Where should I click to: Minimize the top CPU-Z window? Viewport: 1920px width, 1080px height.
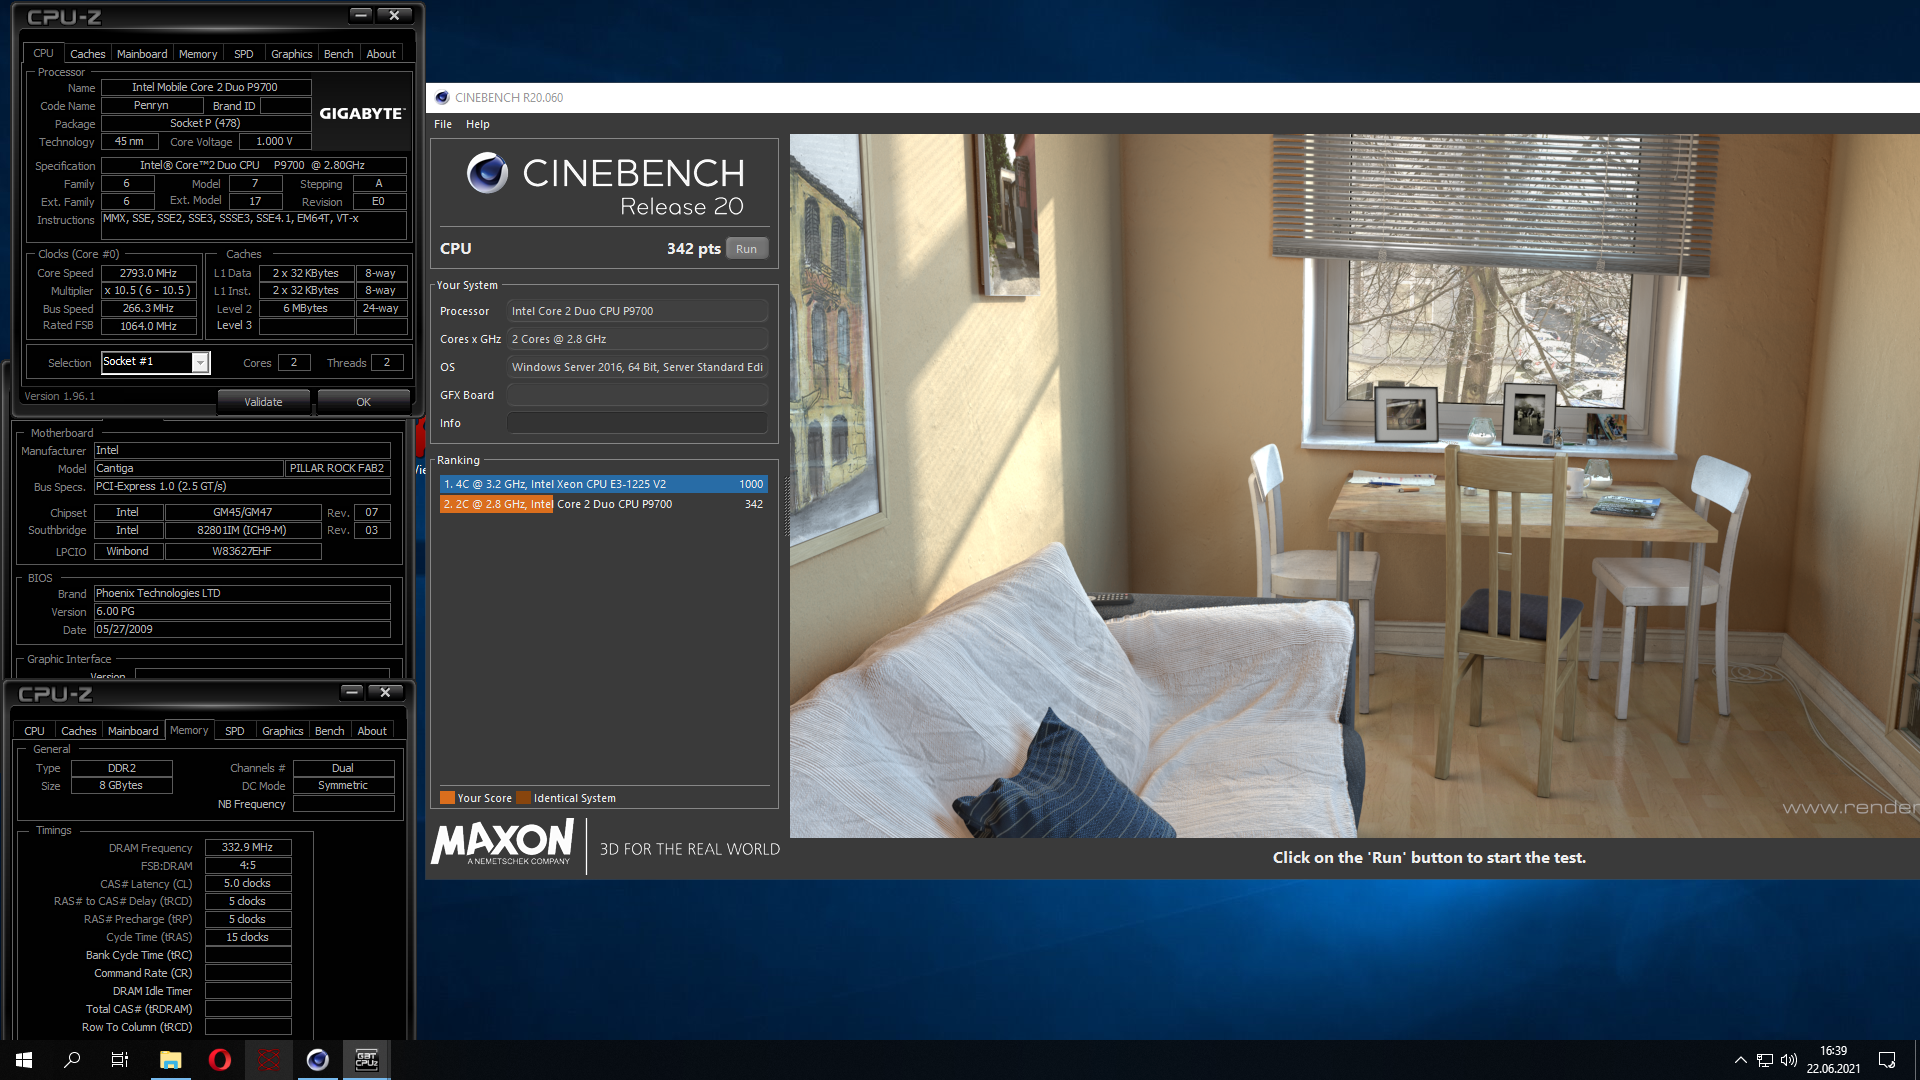361,15
